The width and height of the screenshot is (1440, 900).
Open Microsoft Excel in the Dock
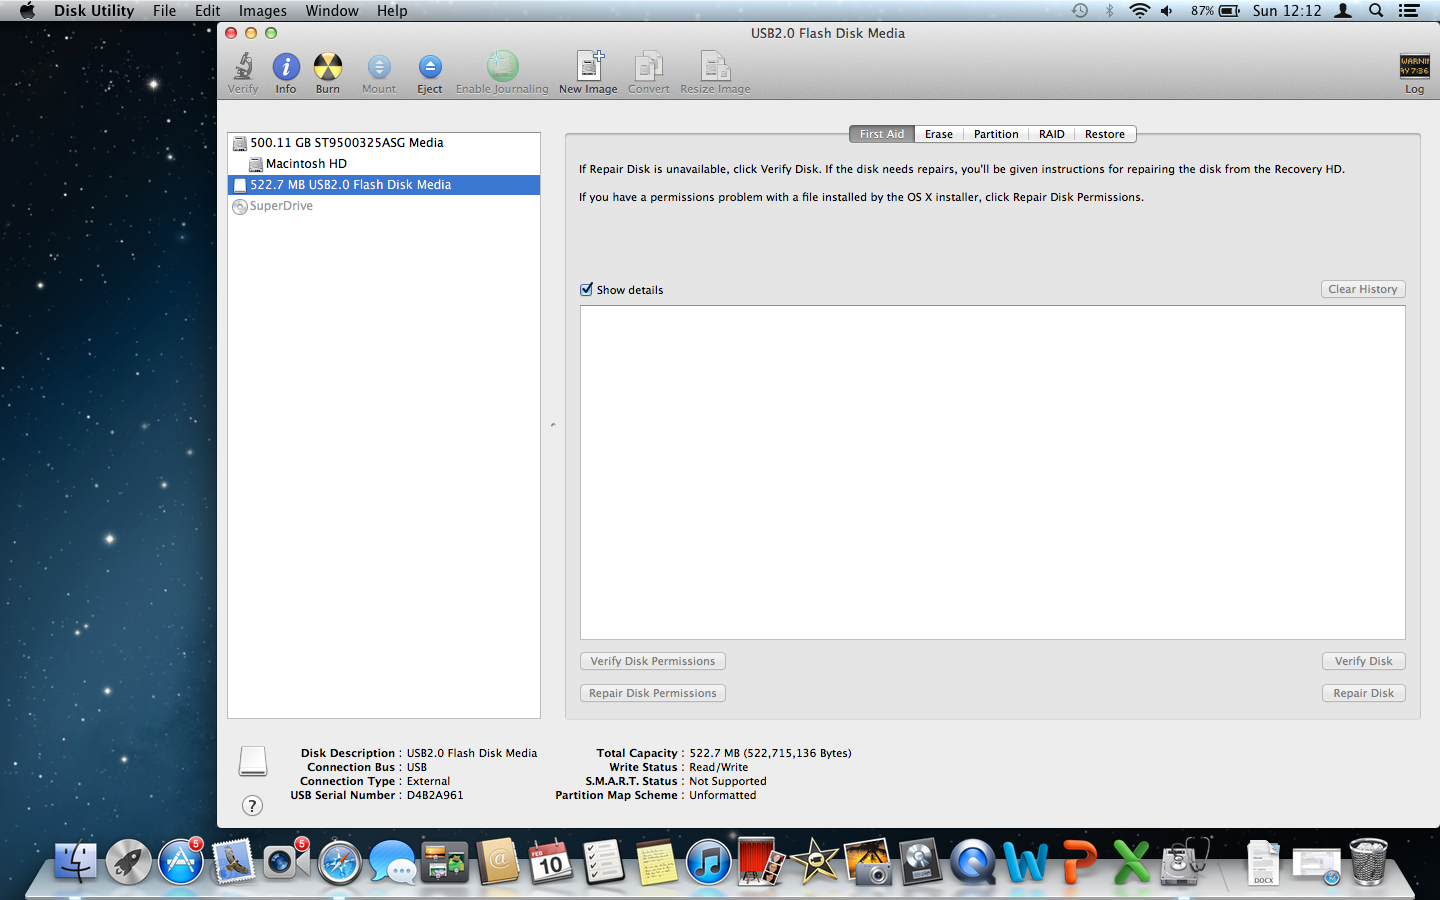pyautogui.click(x=1131, y=862)
